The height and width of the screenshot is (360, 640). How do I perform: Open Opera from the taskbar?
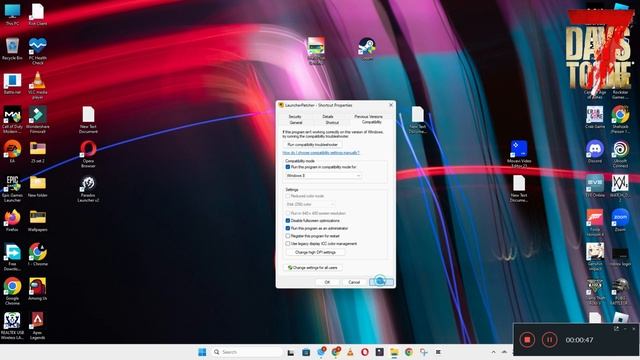tap(364, 352)
